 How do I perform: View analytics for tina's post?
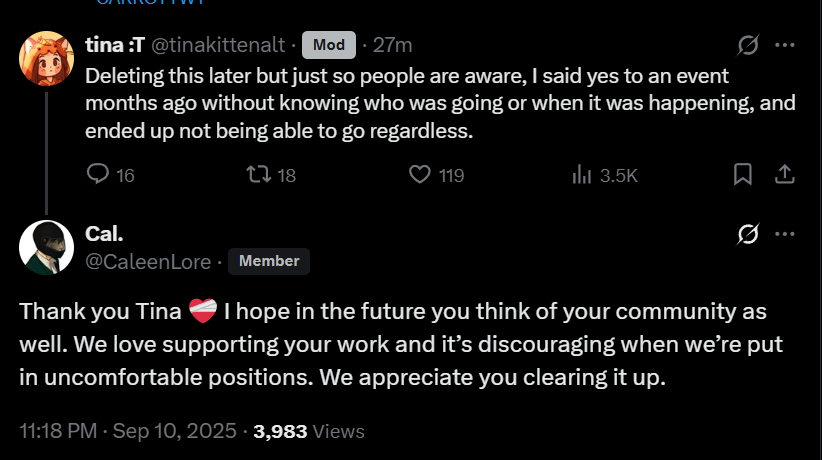[582, 175]
